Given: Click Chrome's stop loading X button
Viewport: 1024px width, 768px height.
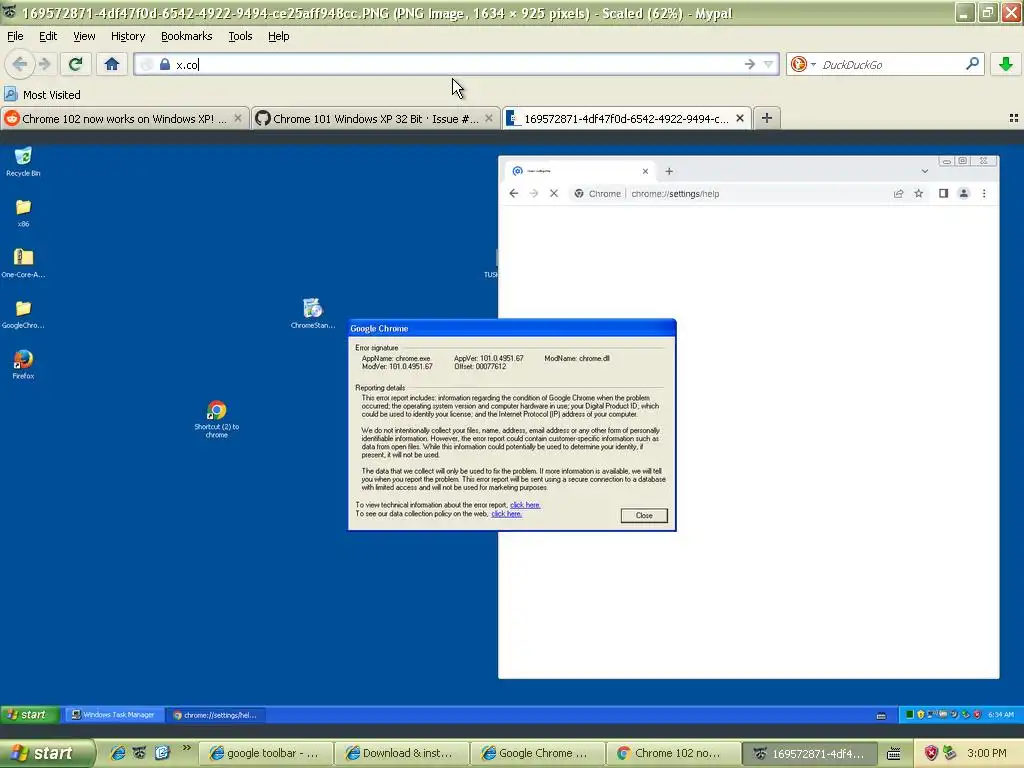Looking at the screenshot, I should point(554,193).
